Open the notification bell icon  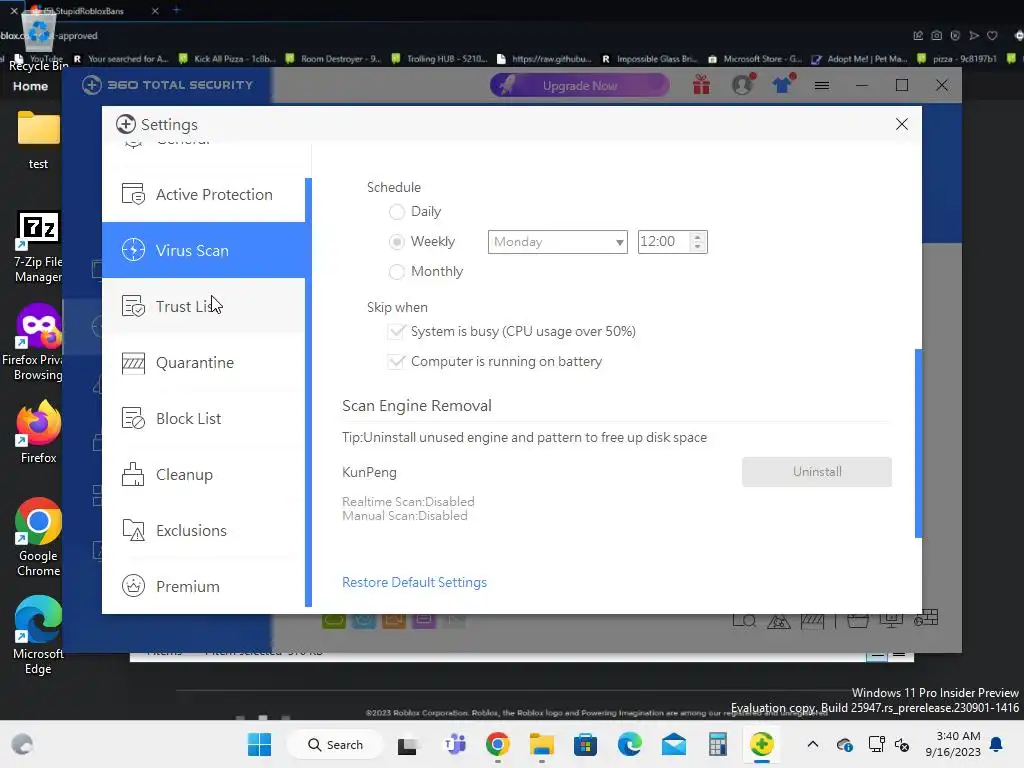point(997,744)
